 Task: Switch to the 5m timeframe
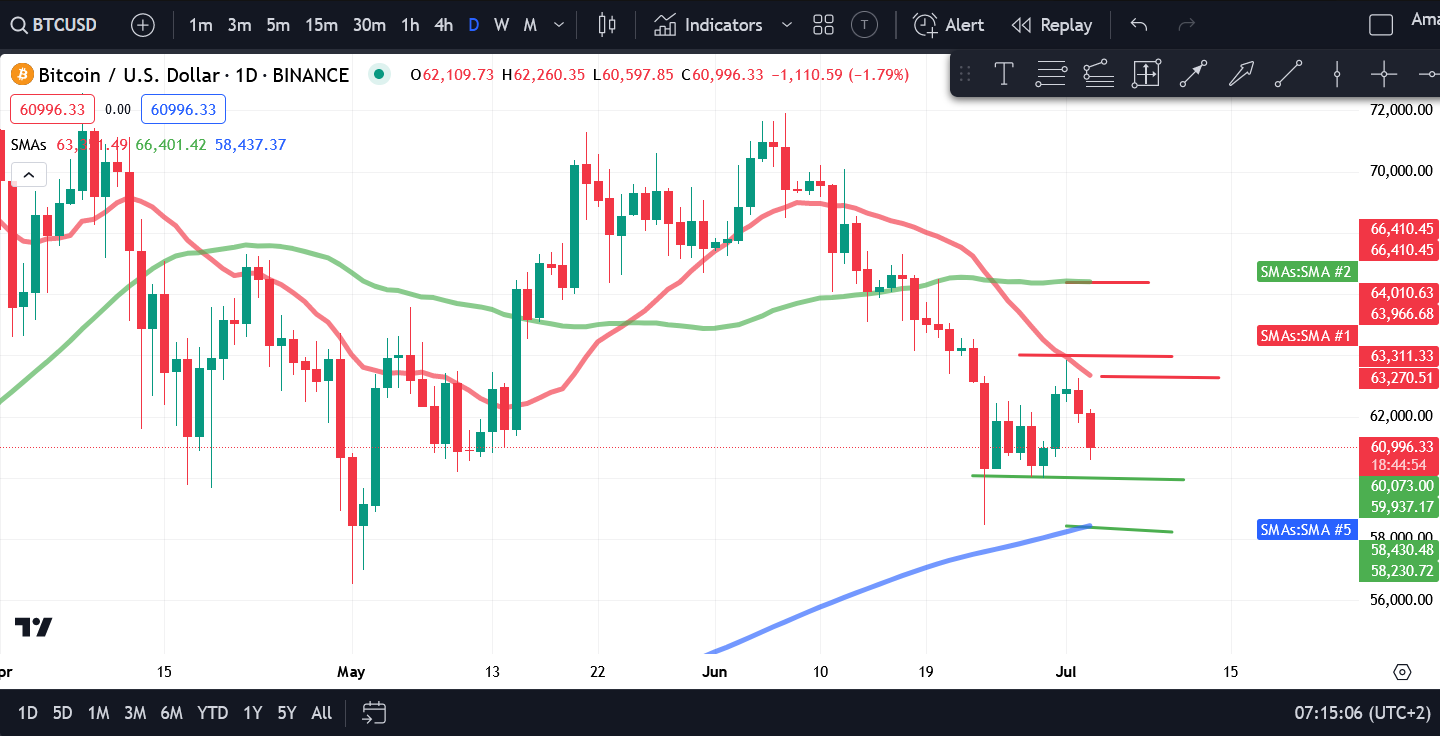278,25
